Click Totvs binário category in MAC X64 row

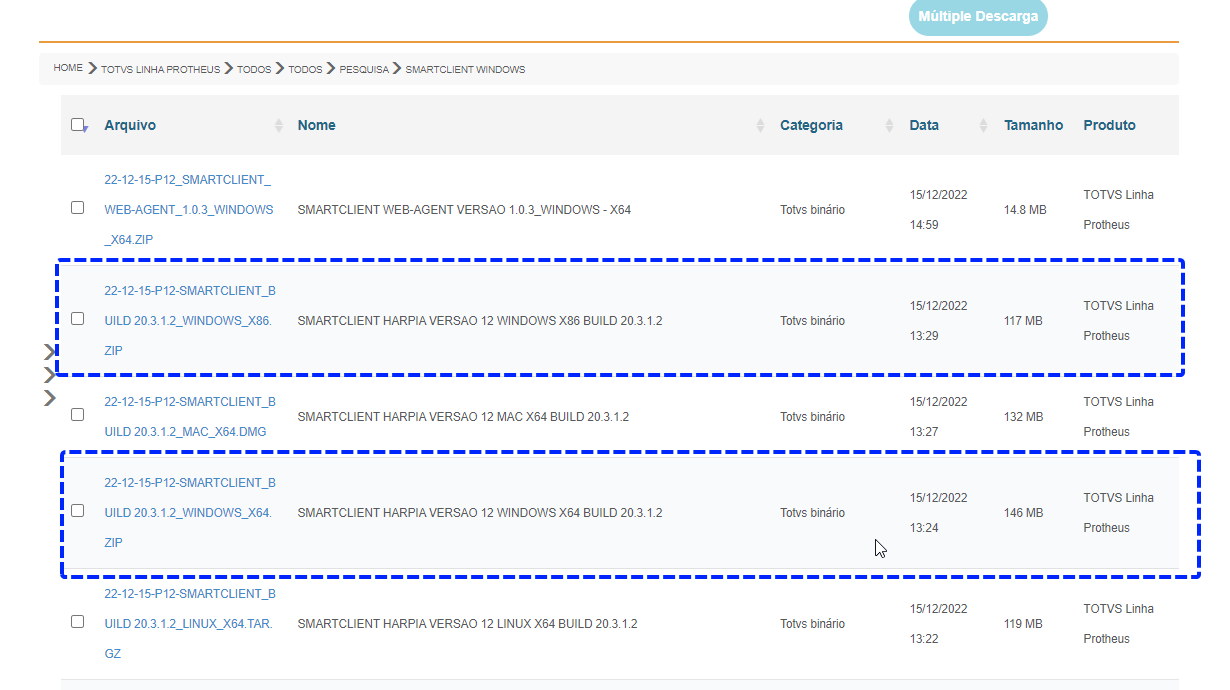pyautogui.click(x=812, y=417)
